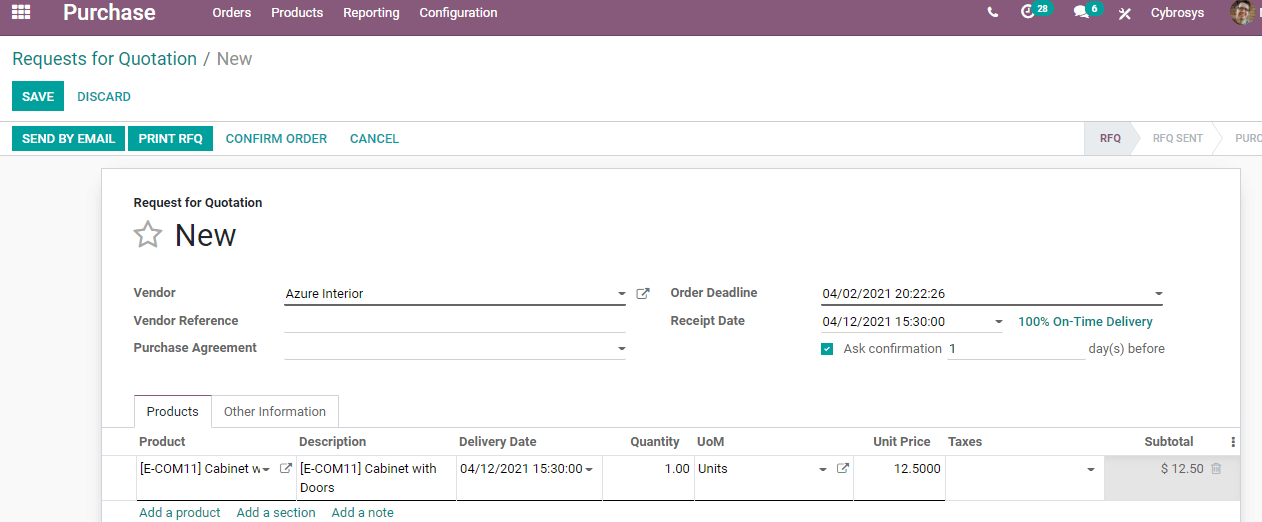Expand the Vendor dropdown arrow
Image resolution: width=1262 pixels, height=522 pixels.
click(621, 294)
